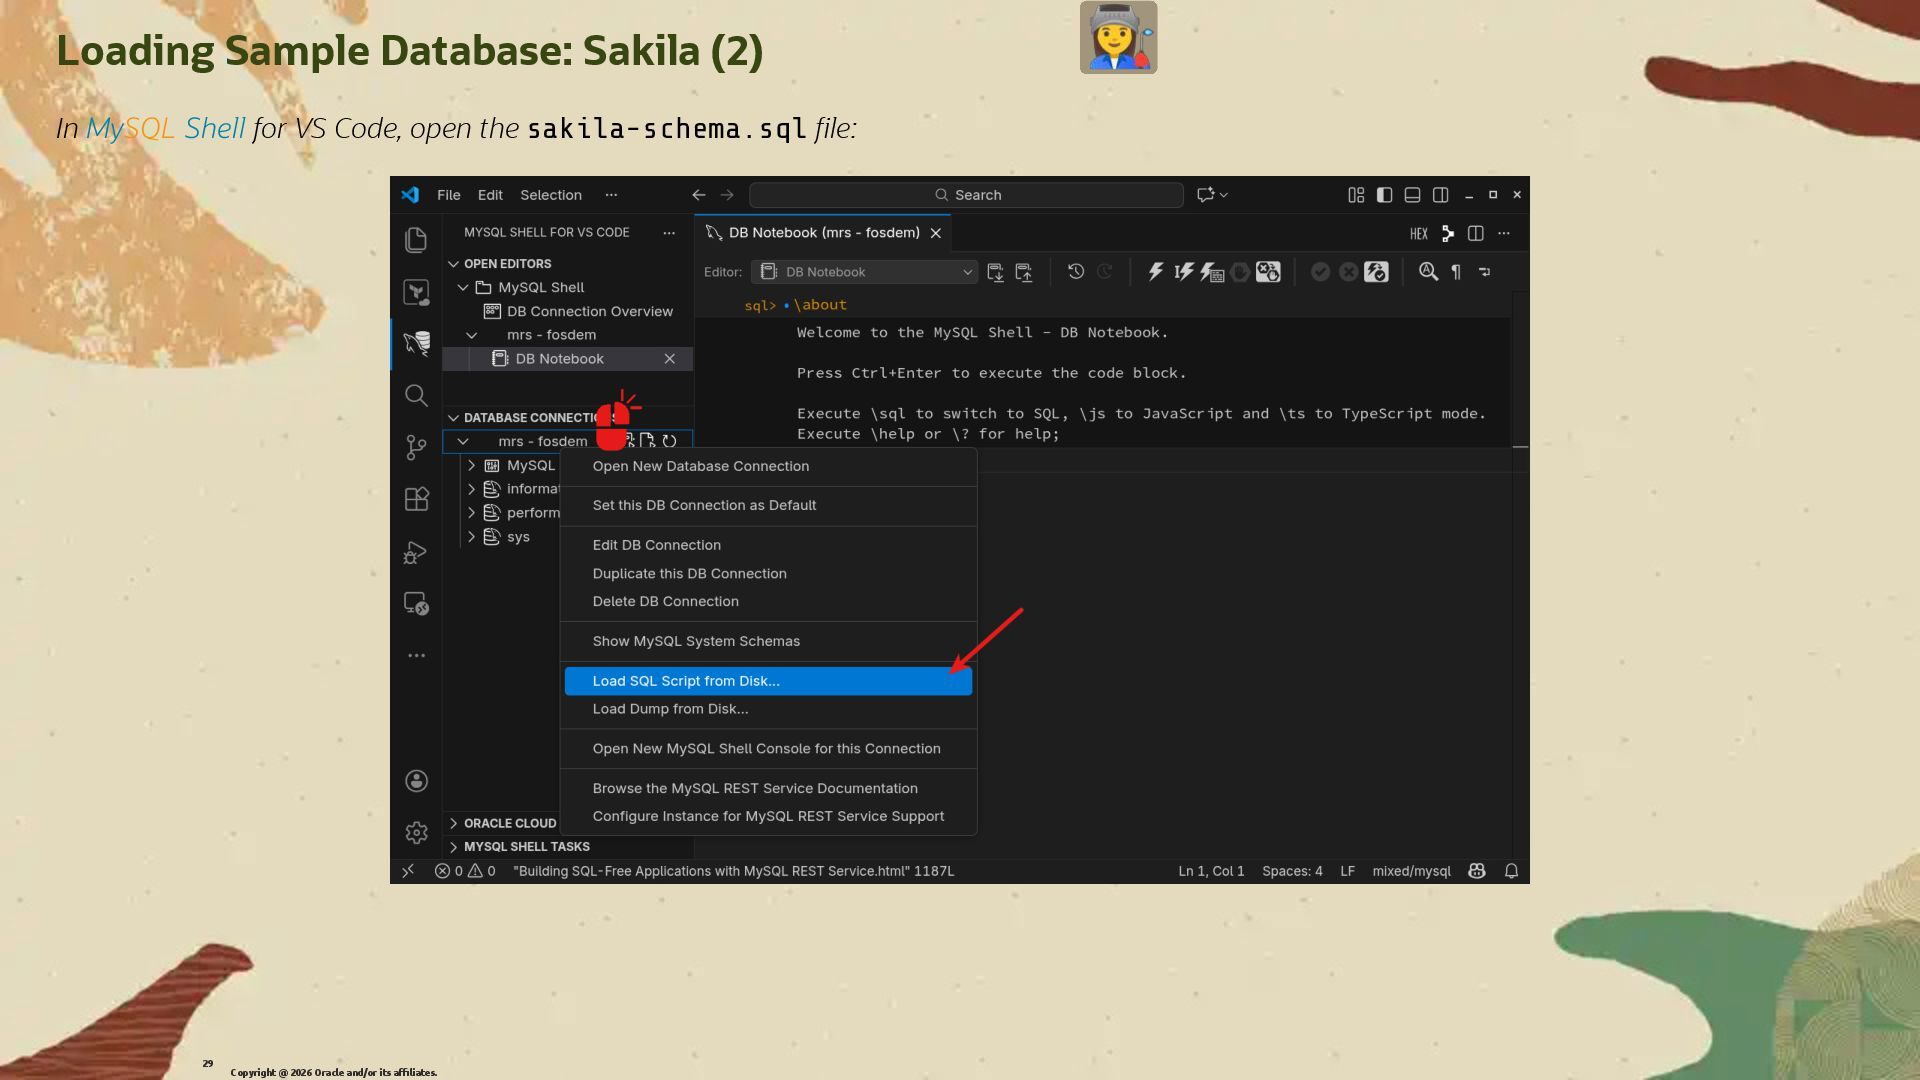Toggle auto-commit icon in toolbar

[x=1376, y=272]
